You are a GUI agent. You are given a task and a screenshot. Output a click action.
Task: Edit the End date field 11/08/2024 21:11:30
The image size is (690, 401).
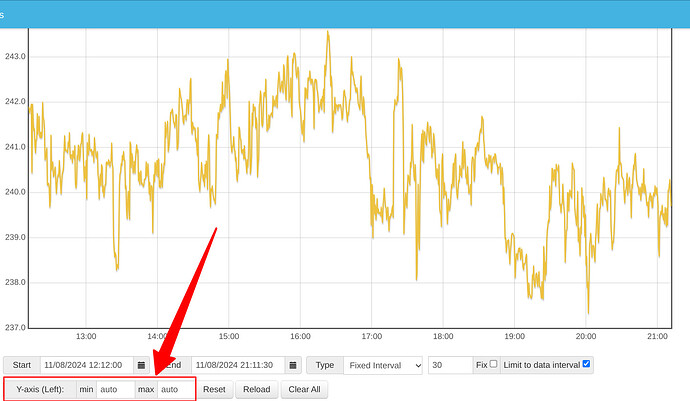pyautogui.click(x=238, y=365)
